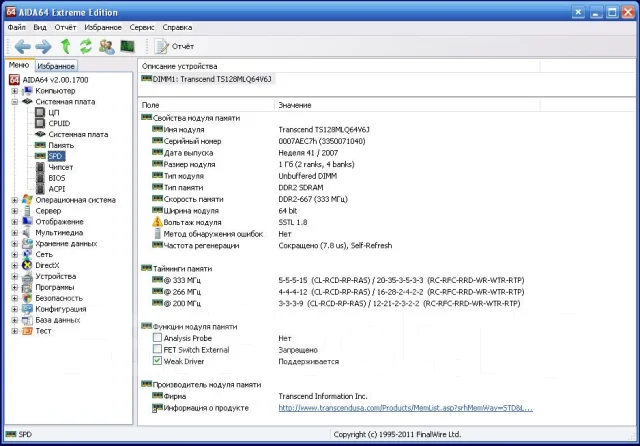Refresh using the green circular arrows icon
The image size is (640, 446).
pyautogui.click(x=86, y=46)
